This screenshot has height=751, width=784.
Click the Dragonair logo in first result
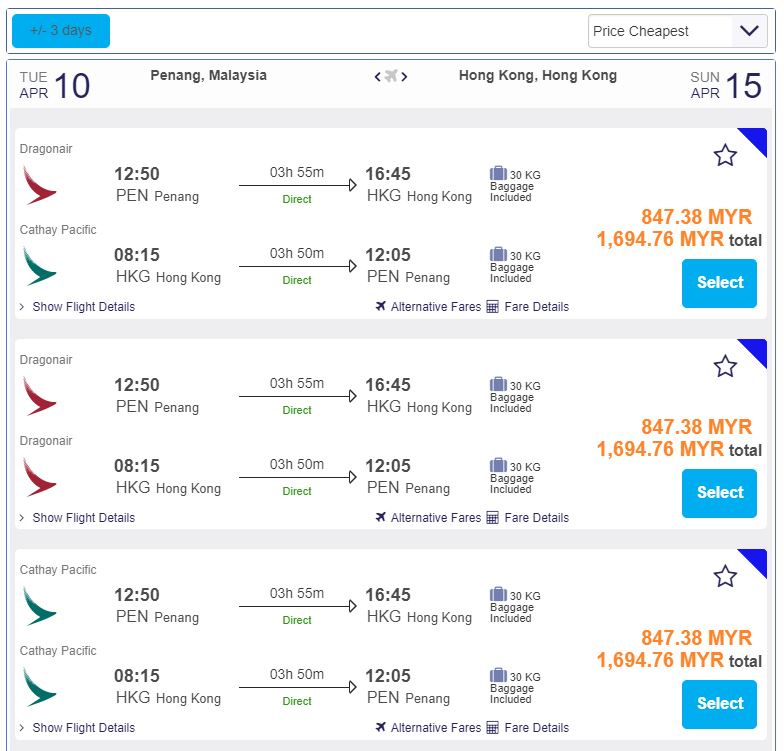pyautogui.click(x=40, y=185)
